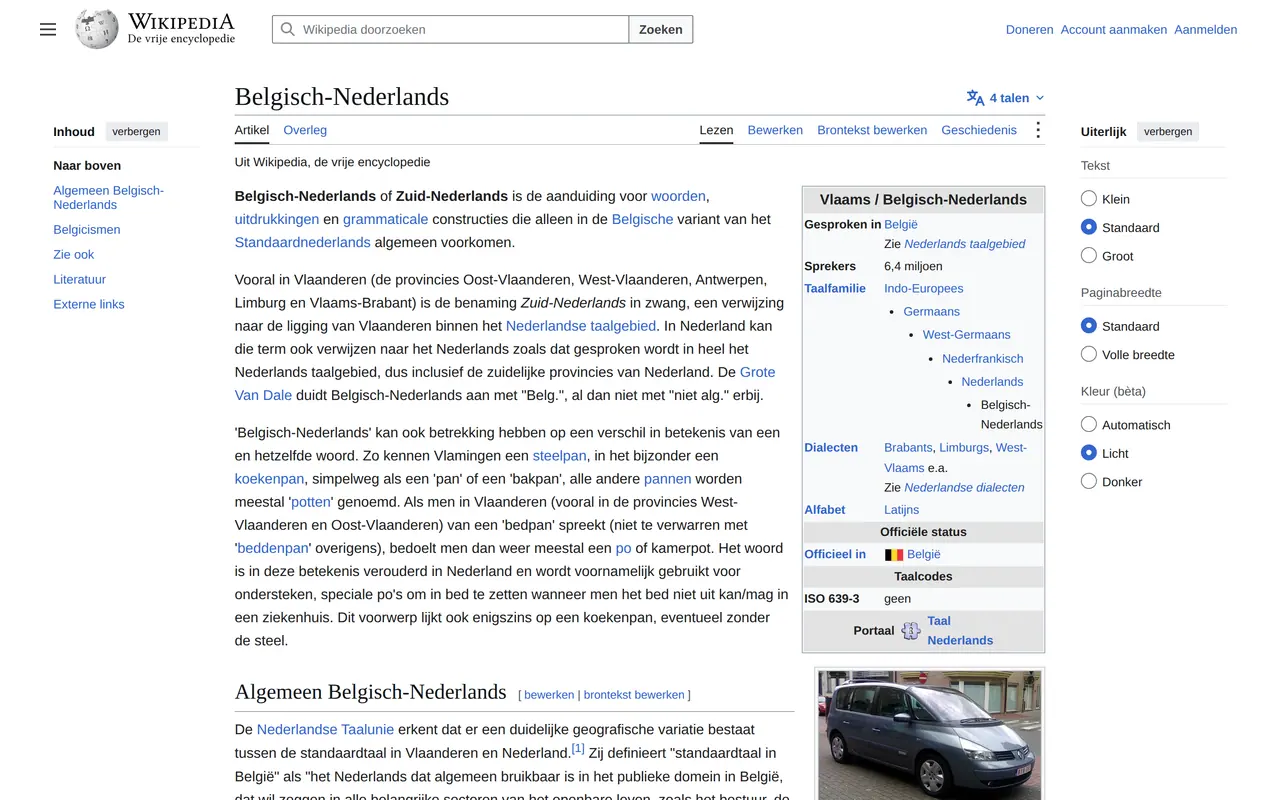The height and width of the screenshot is (800, 1280).
Task: Select Standaard page width
Action: click(1089, 326)
